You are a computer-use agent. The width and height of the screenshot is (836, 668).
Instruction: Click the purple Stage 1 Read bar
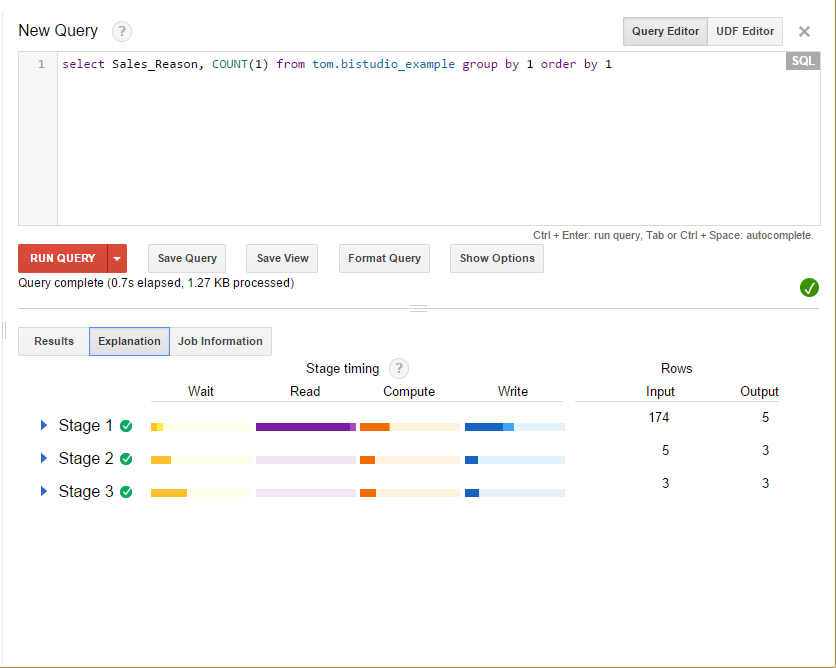tap(305, 427)
